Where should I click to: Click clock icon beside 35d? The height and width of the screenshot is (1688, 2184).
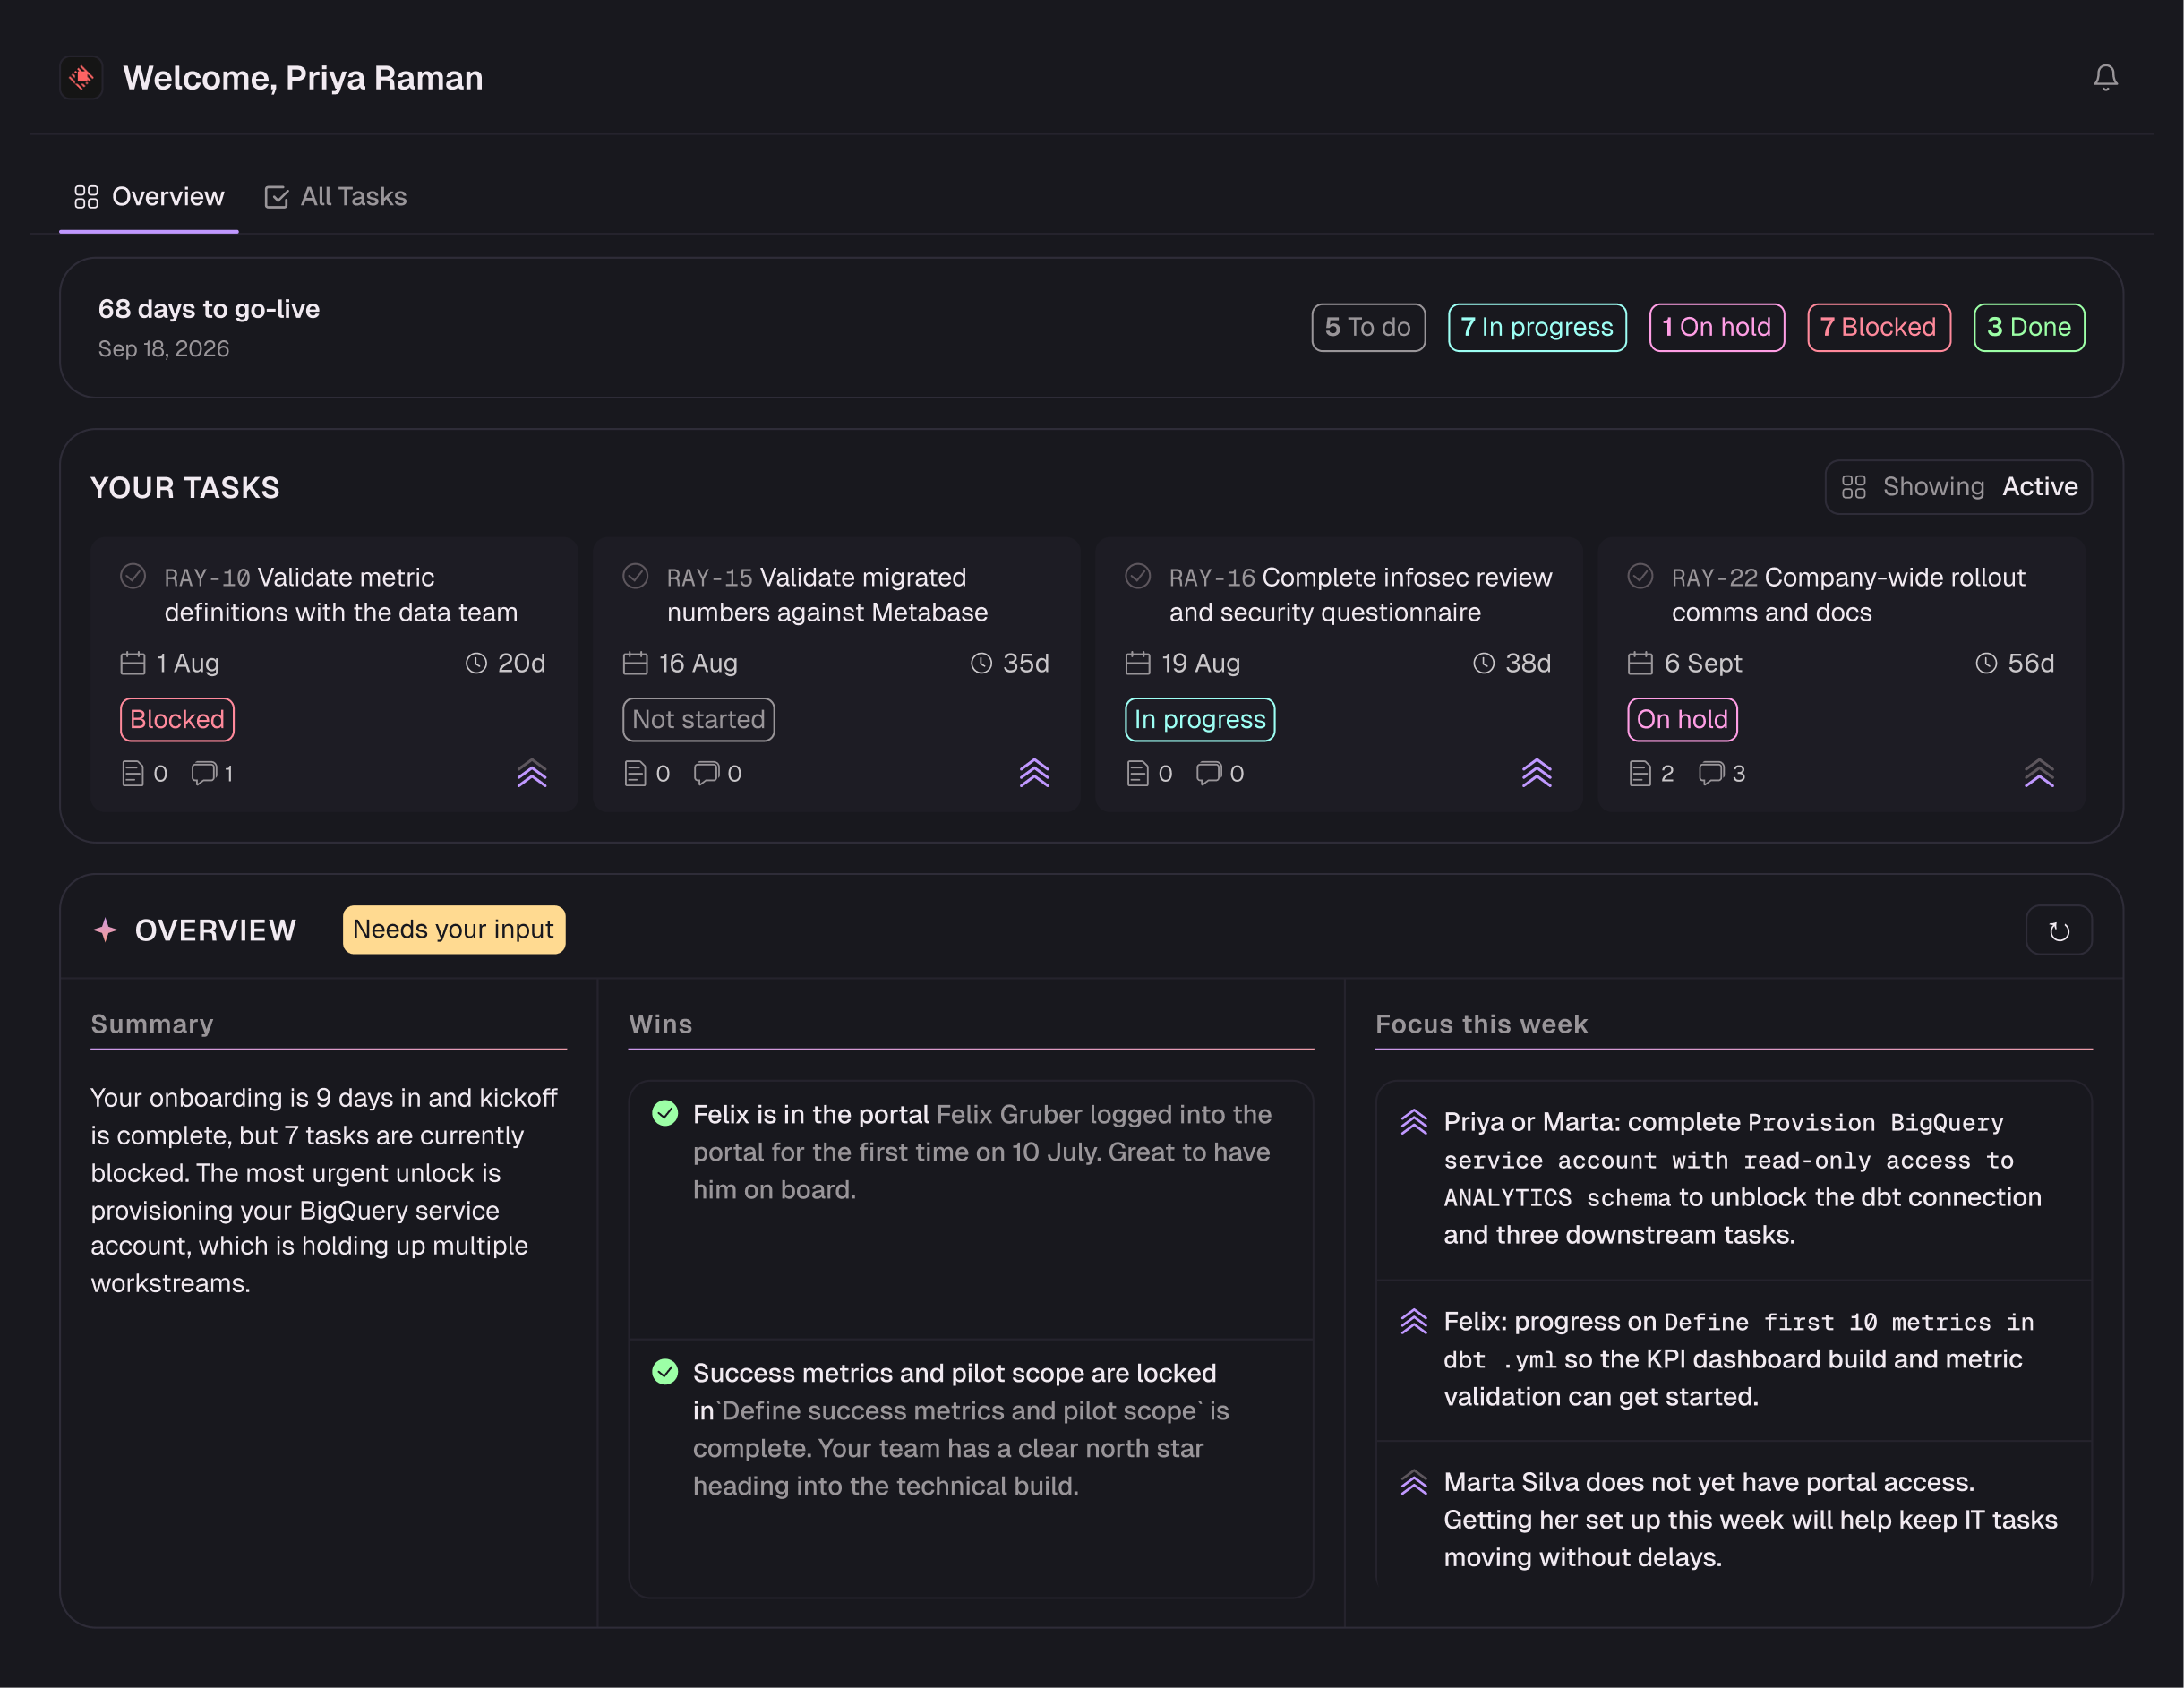[x=981, y=663]
